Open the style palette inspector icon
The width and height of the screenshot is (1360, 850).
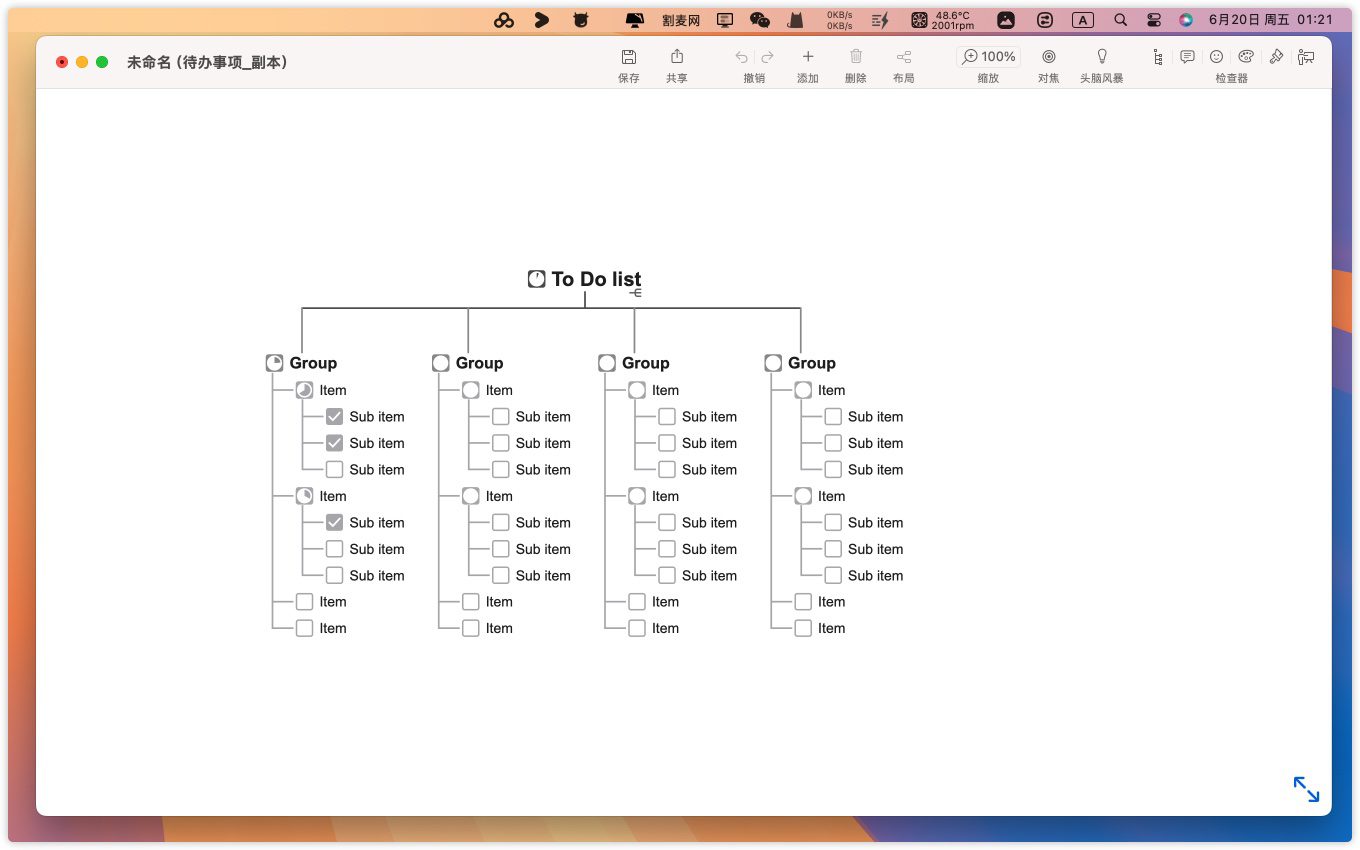[1246, 57]
